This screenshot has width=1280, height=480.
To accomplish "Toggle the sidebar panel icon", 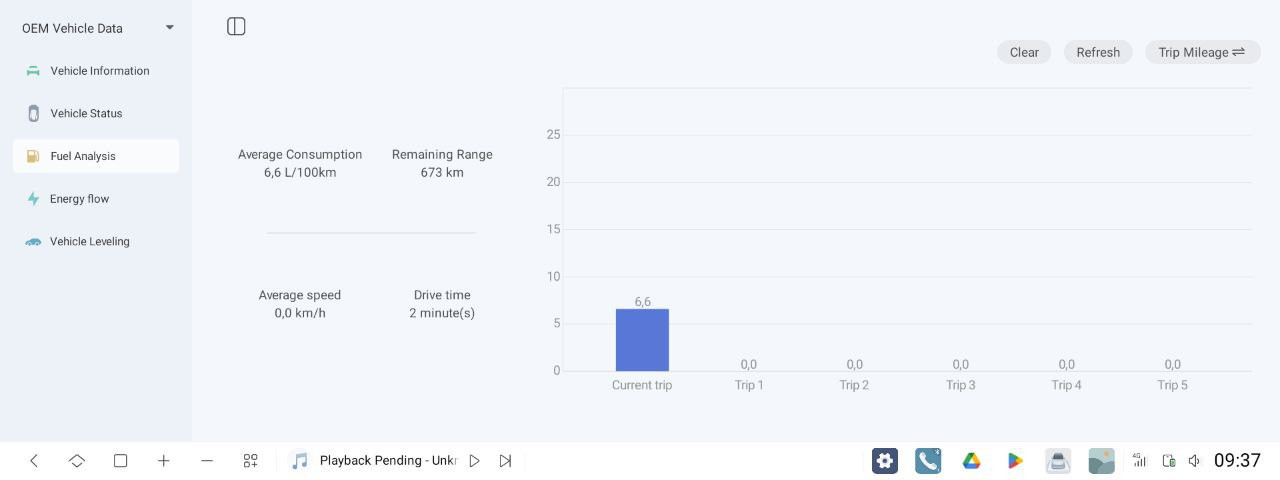I will [x=236, y=26].
